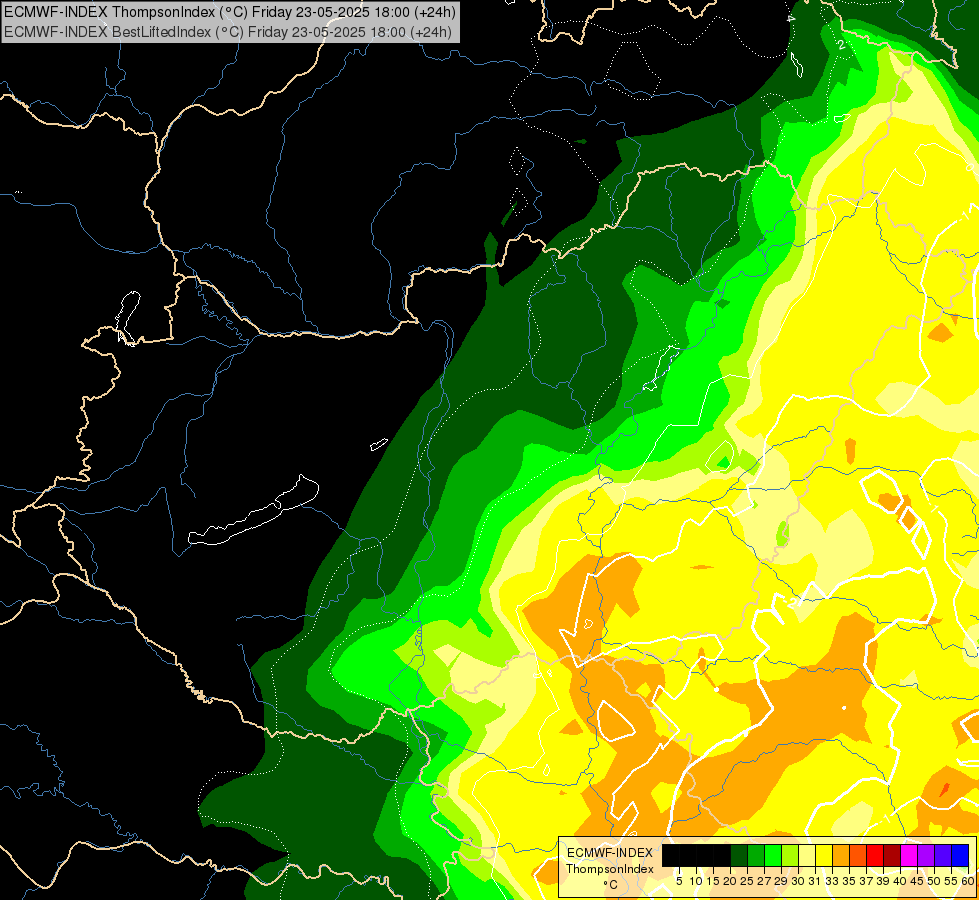
Task: Click the legend tick value 60
Action: pyautogui.click(x=967, y=881)
